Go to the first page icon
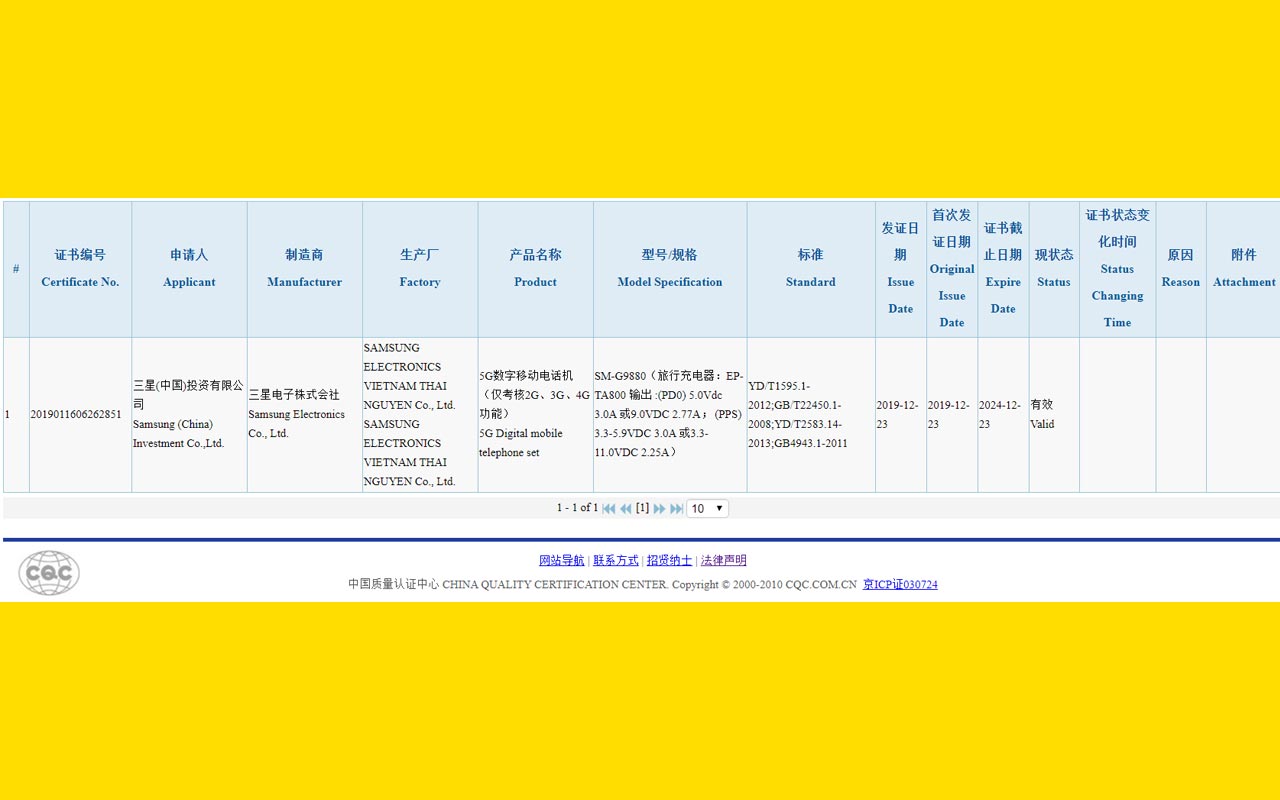1280x800 pixels. (x=608, y=508)
